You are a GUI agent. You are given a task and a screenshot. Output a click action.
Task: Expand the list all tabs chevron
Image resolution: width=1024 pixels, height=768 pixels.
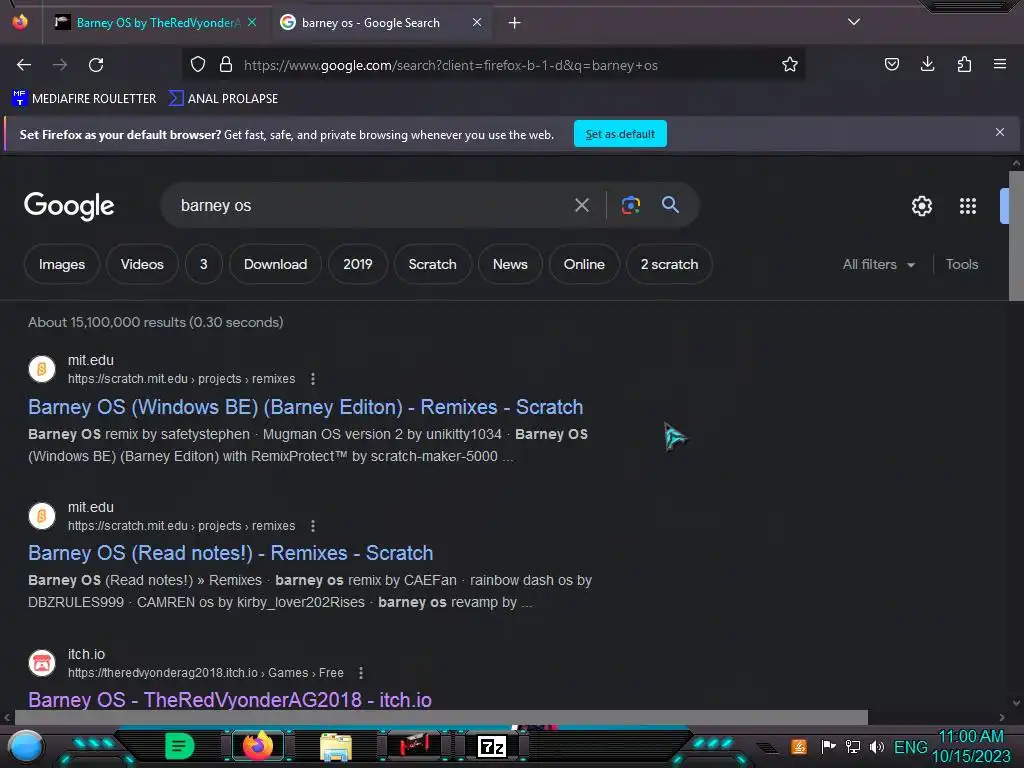(854, 22)
